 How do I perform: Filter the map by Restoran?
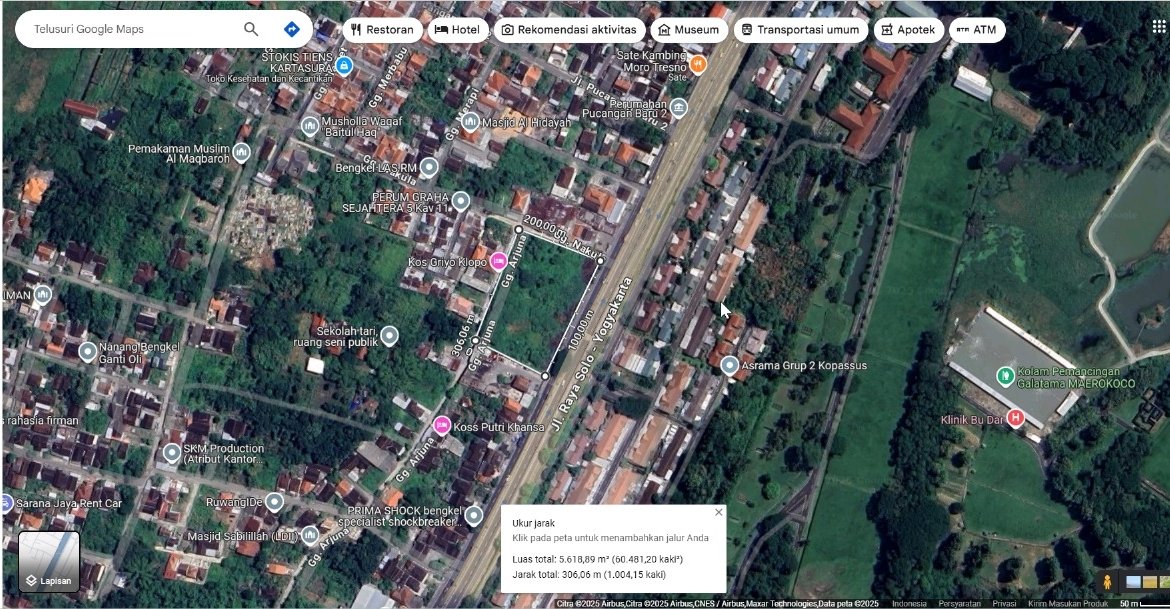point(381,30)
